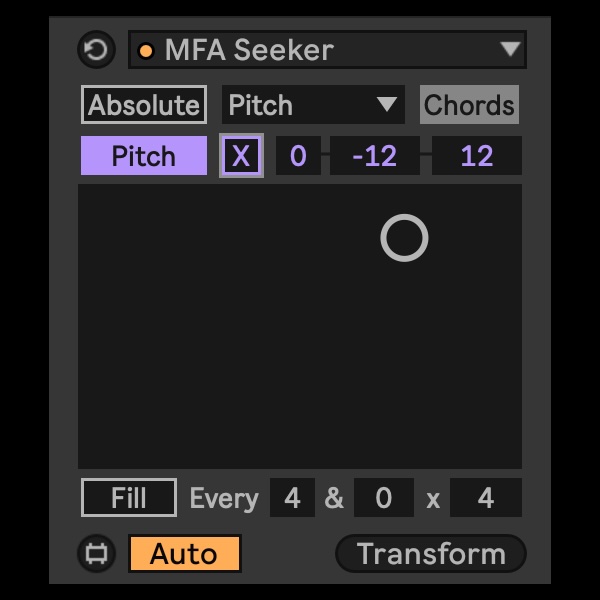Toggle the X axis button
Image resolution: width=600 pixels, height=600 pixels.
[x=241, y=156]
